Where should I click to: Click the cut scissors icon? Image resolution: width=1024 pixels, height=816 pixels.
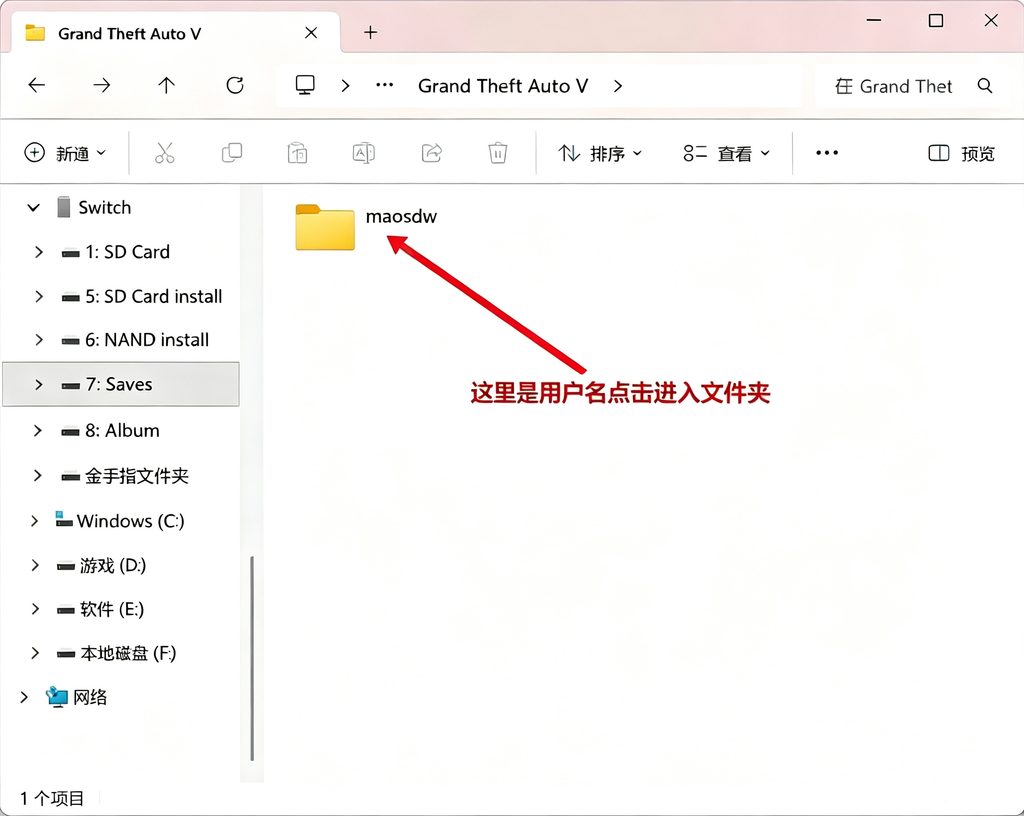pos(165,153)
